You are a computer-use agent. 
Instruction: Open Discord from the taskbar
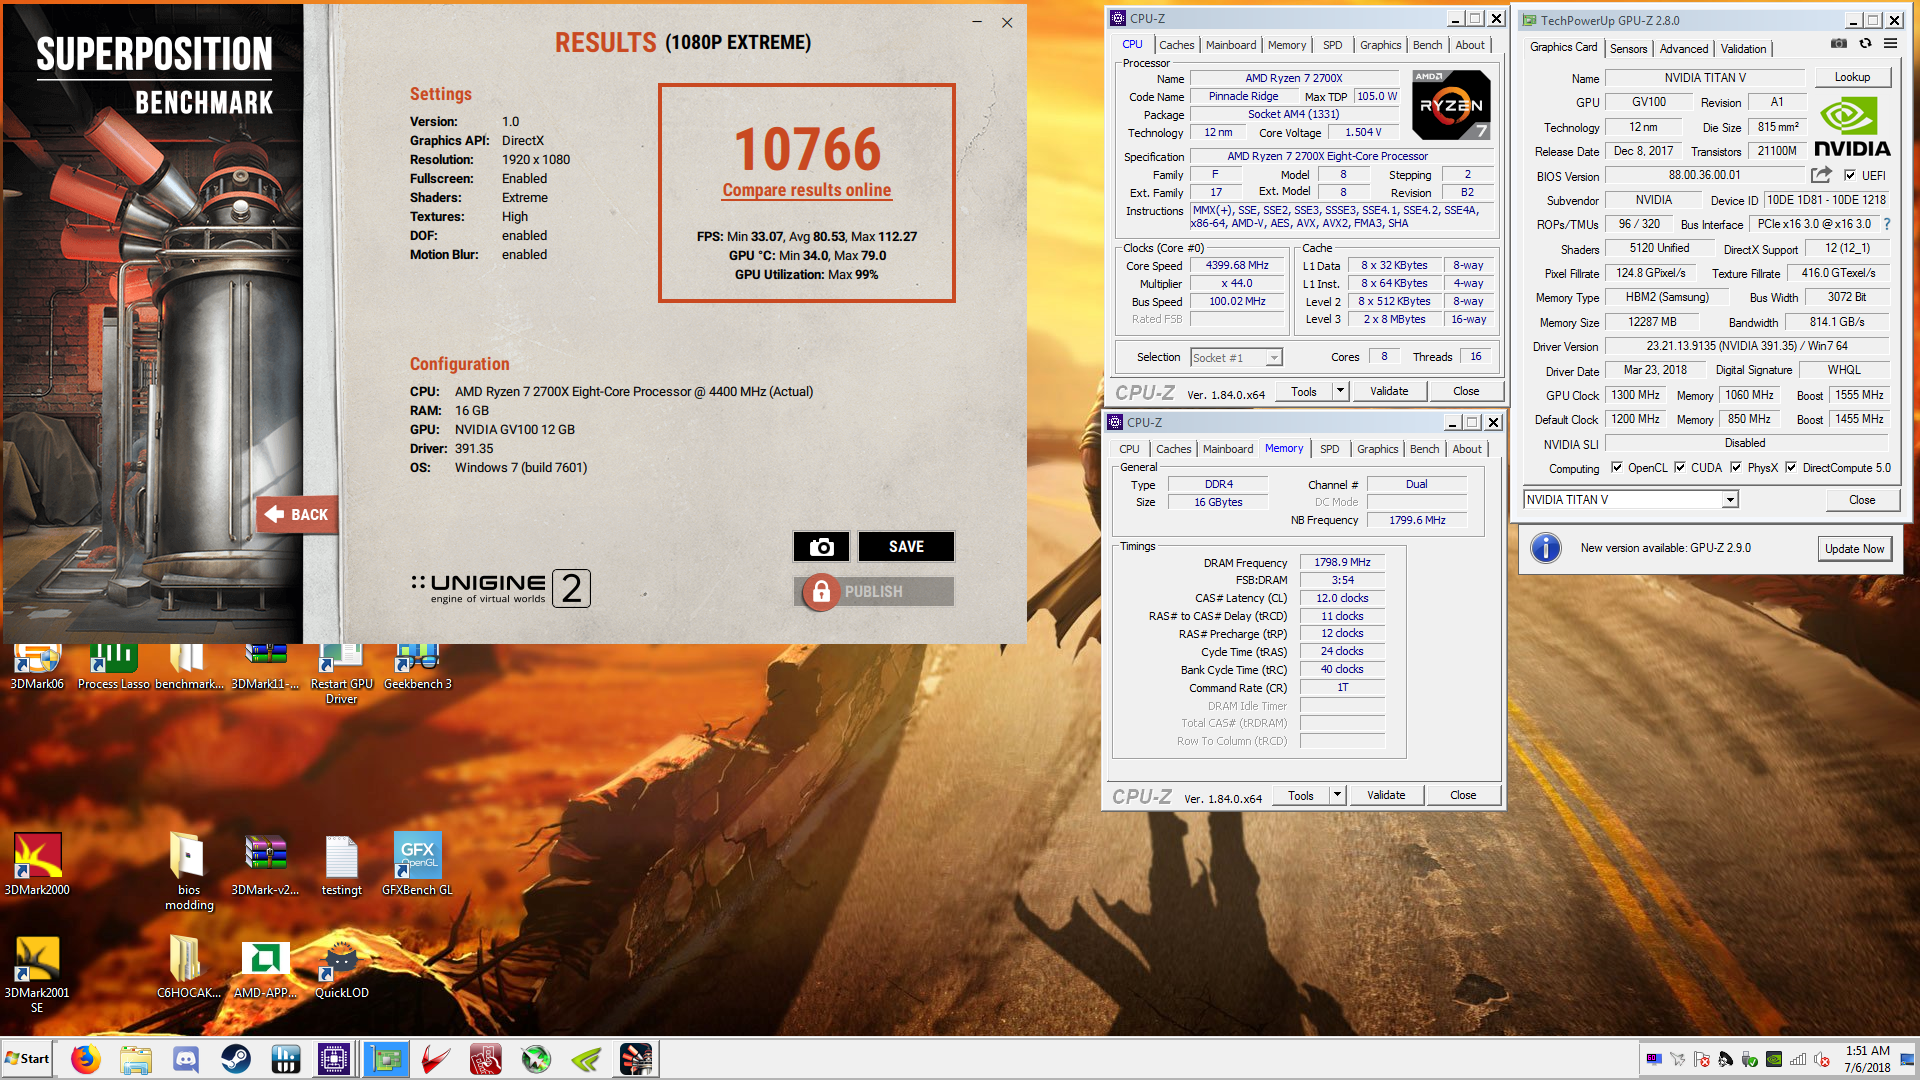click(x=186, y=1059)
